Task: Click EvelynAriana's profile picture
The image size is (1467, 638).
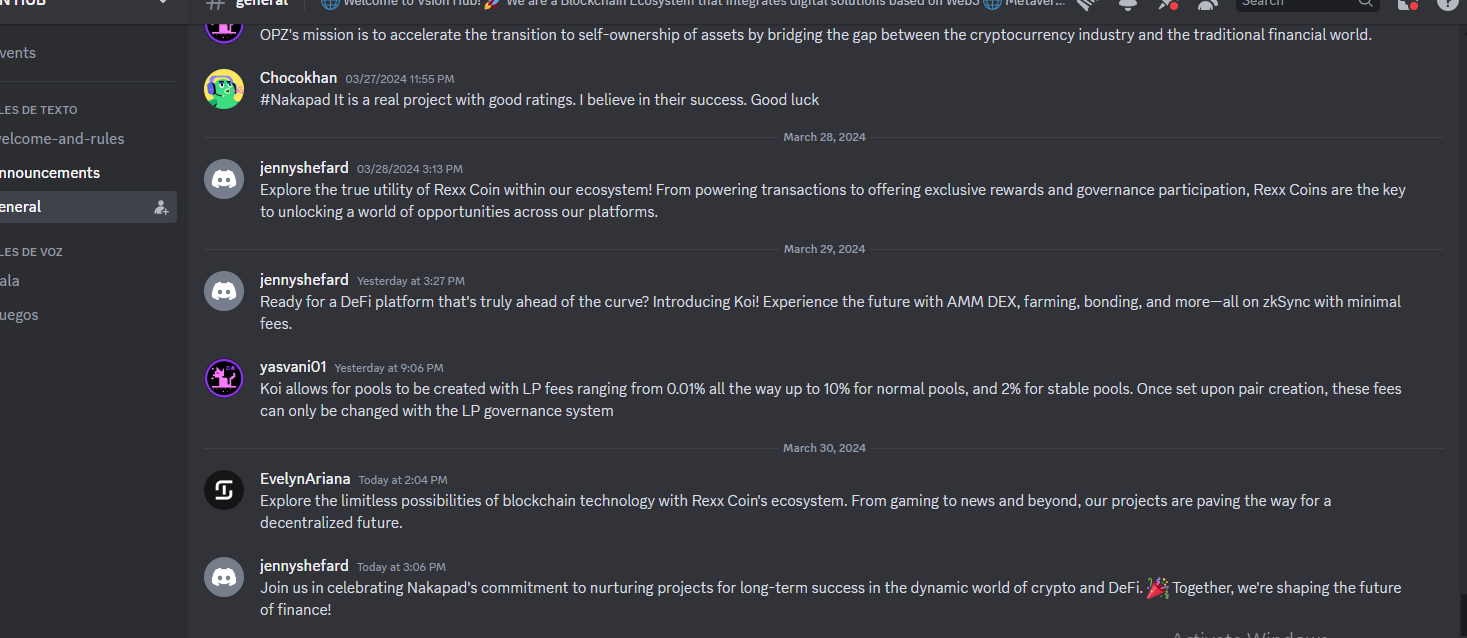Action: (x=224, y=490)
